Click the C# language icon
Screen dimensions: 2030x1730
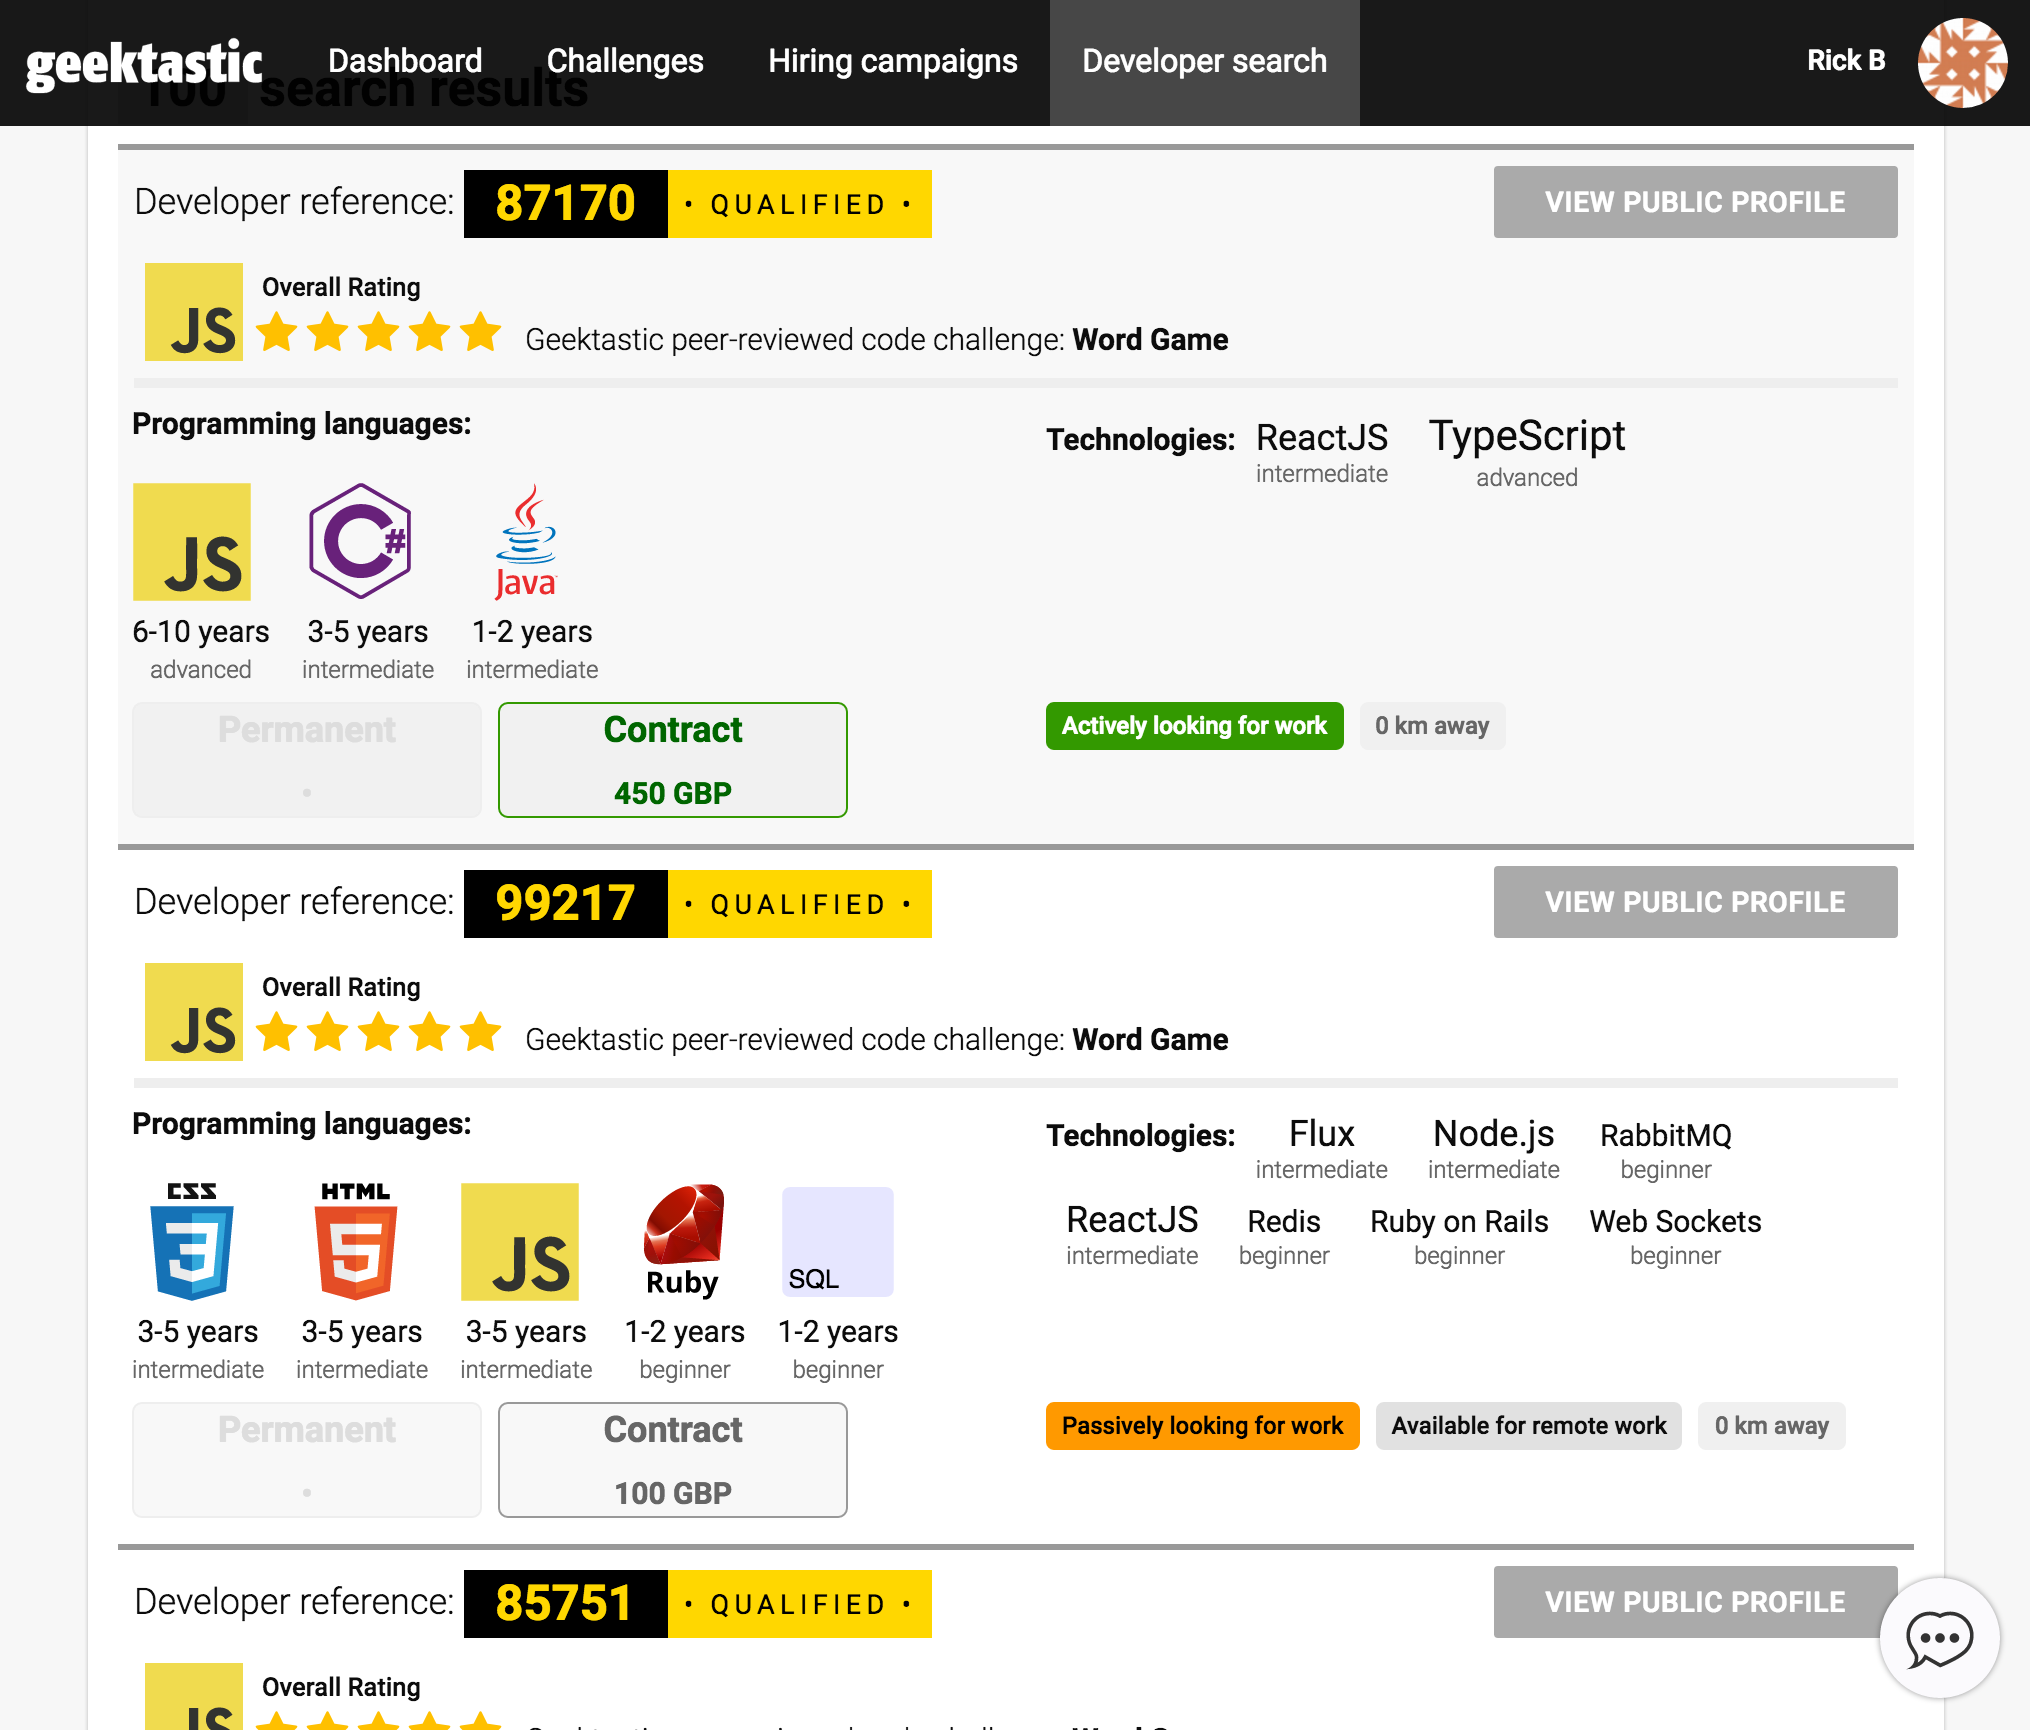click(360, 541)
